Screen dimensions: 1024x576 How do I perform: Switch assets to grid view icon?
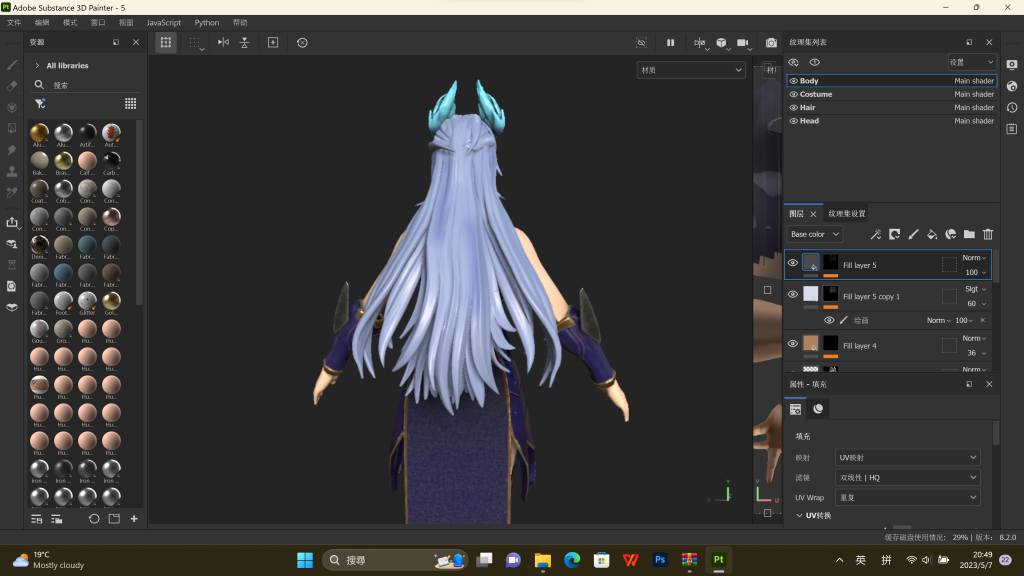pos(131,104)
